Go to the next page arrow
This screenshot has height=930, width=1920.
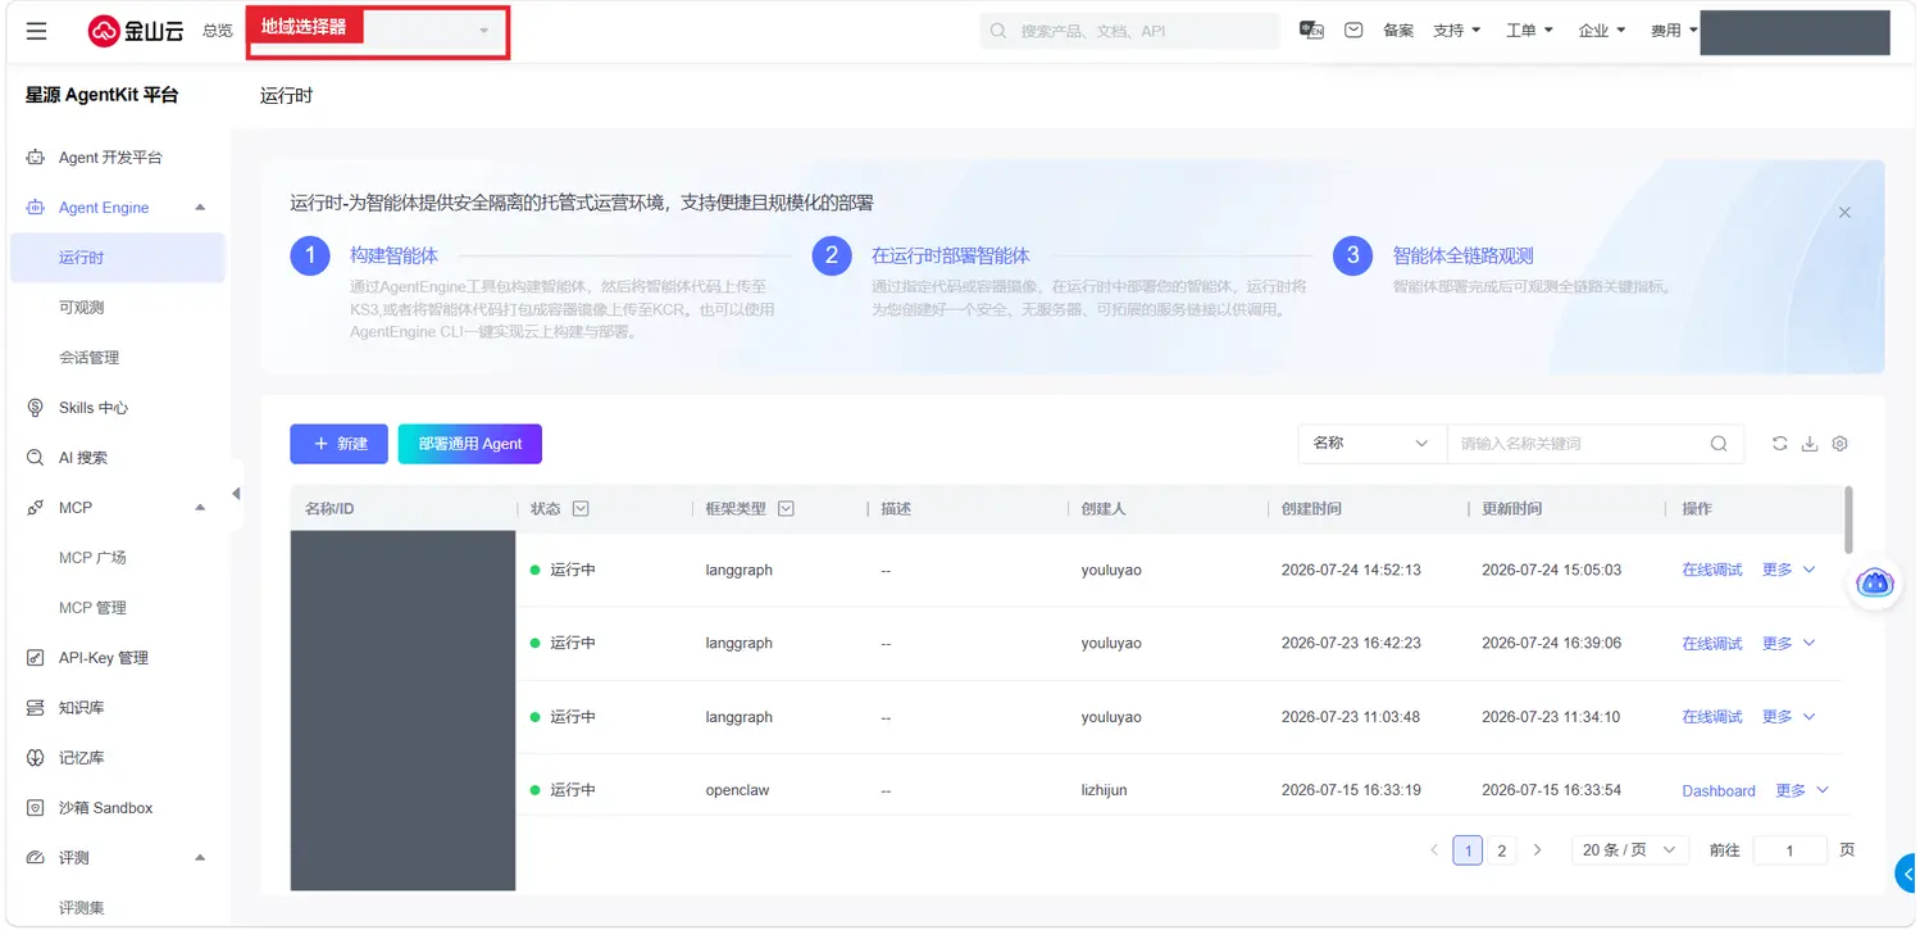1538,850
